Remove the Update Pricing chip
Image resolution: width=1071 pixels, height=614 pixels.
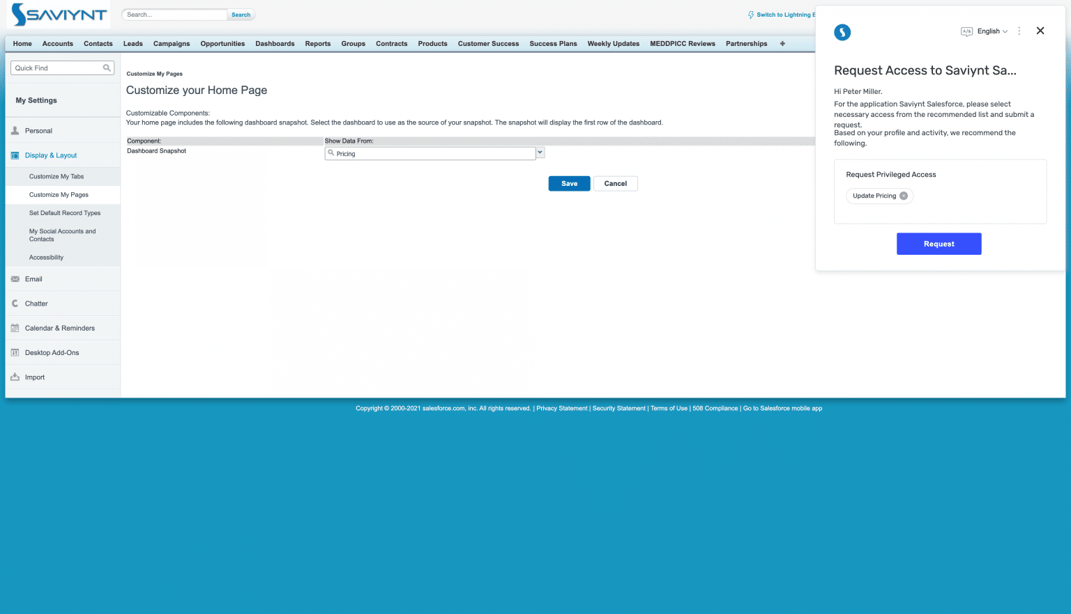tap(903, 196)
